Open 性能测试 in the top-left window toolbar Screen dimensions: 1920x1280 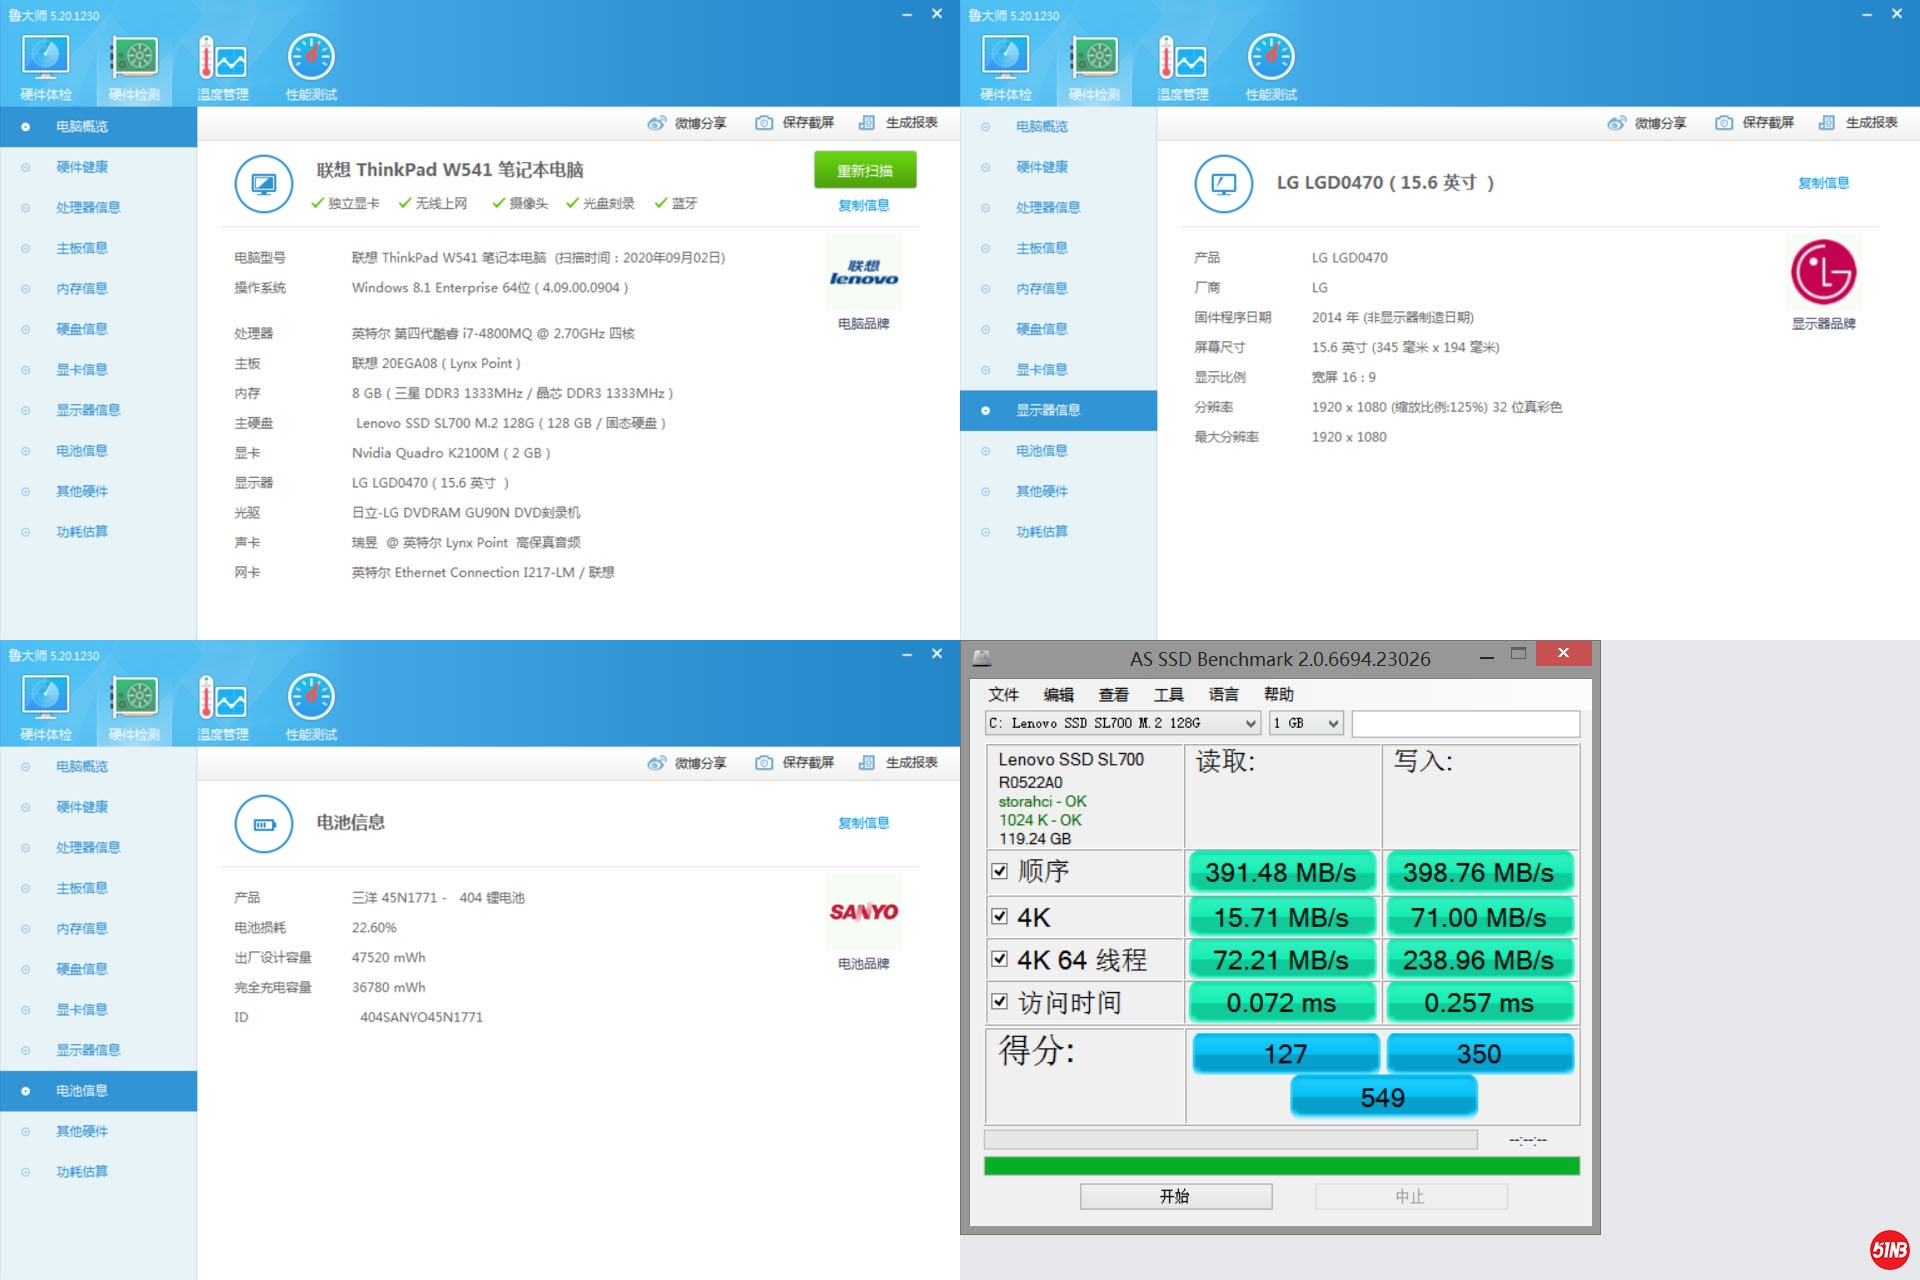(311, 68)
